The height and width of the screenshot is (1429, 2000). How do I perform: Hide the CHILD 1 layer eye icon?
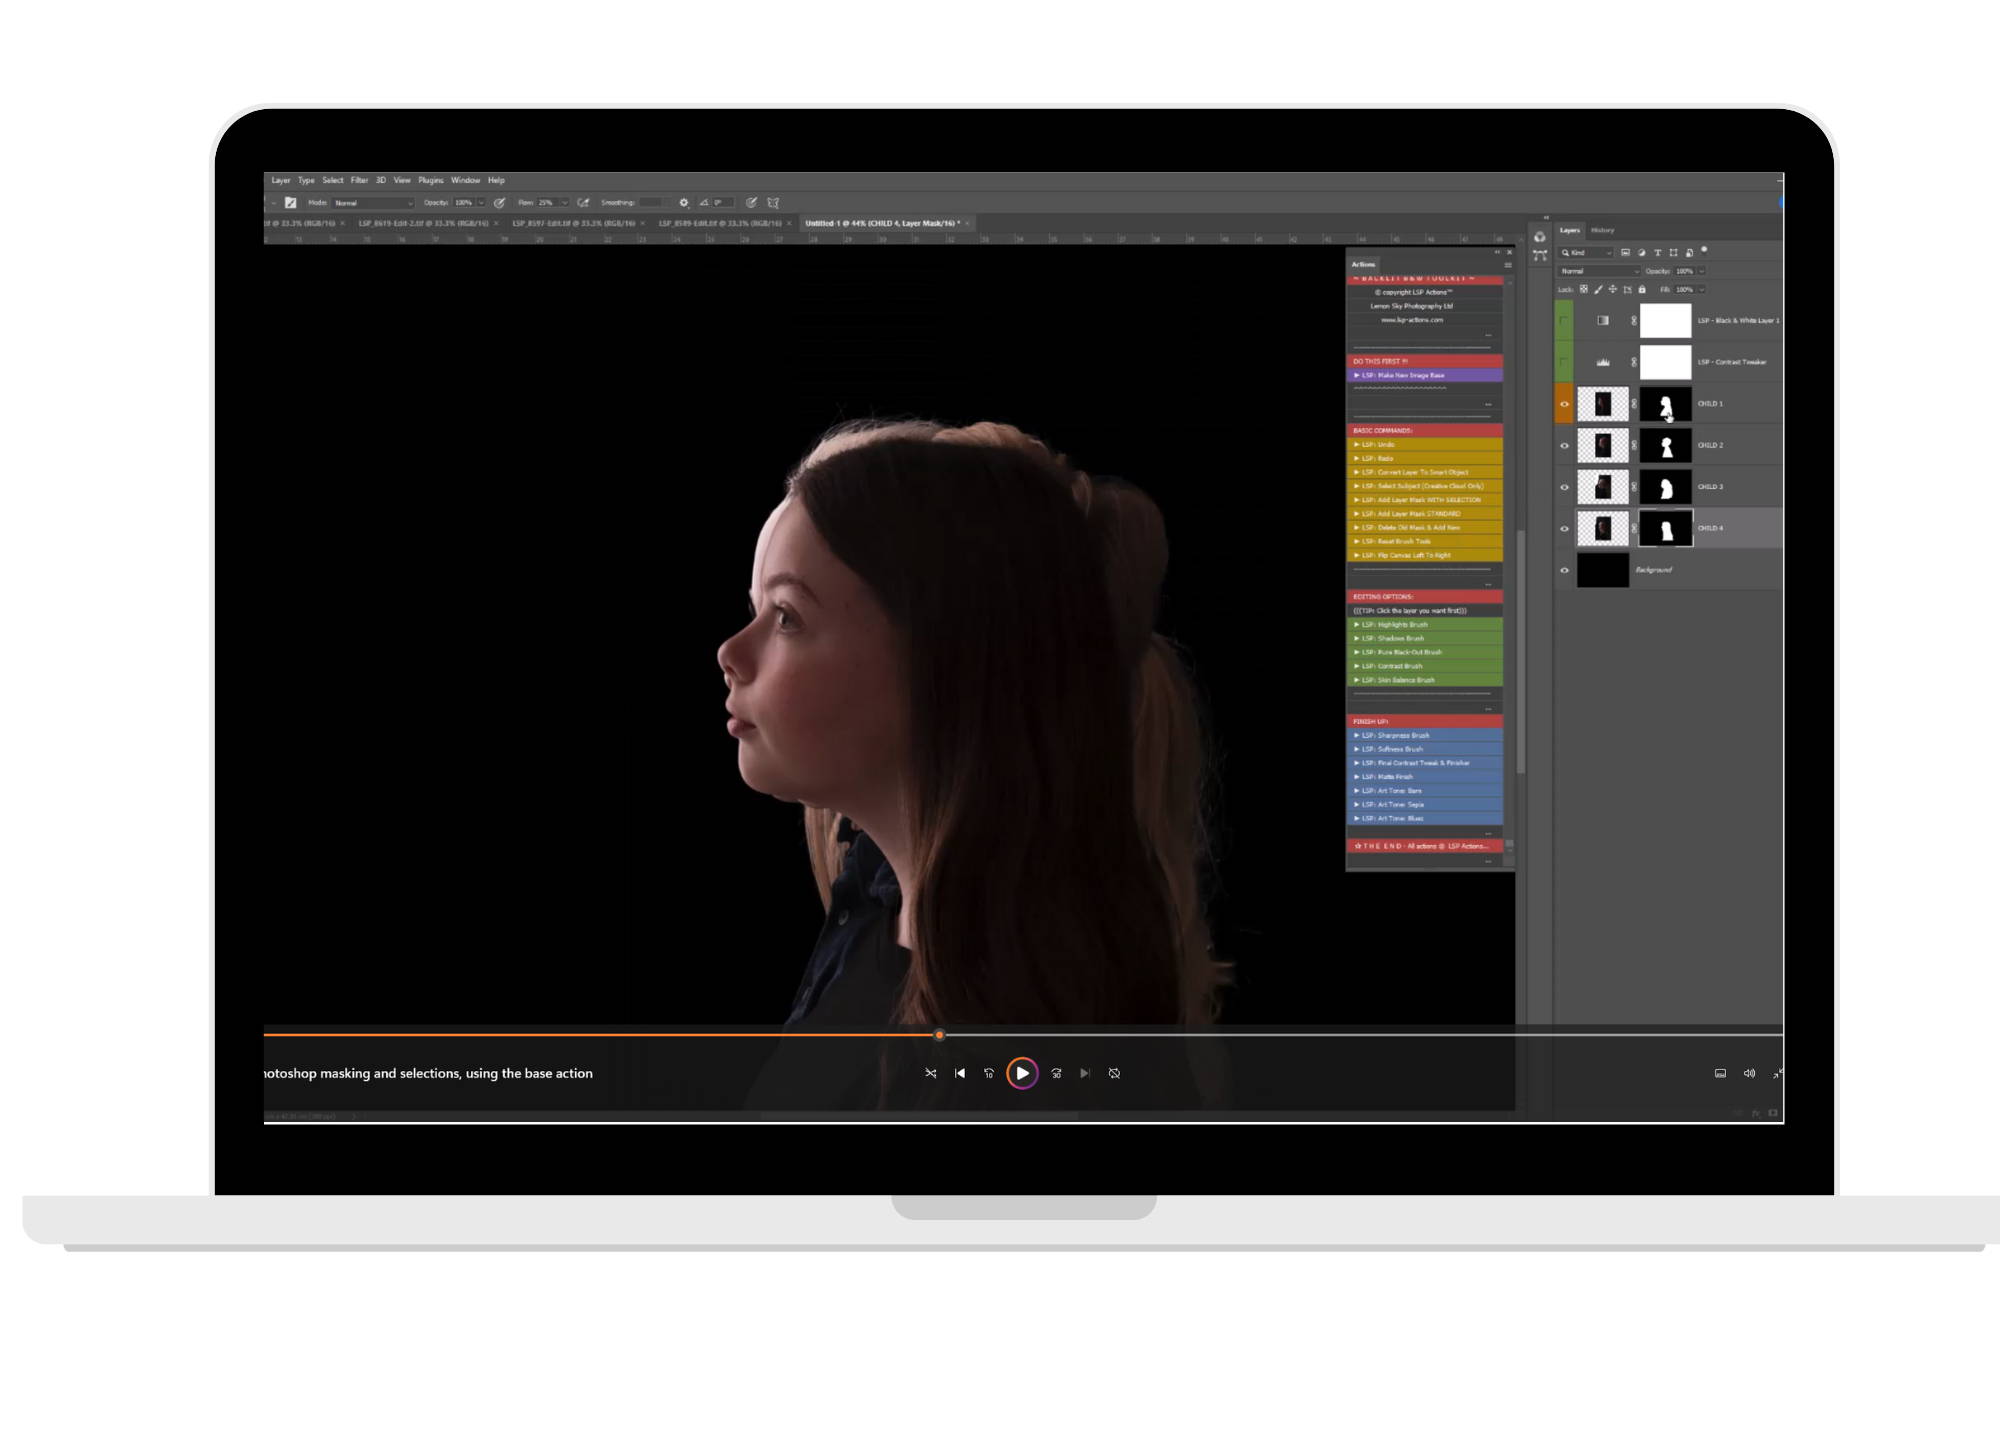1565,405
